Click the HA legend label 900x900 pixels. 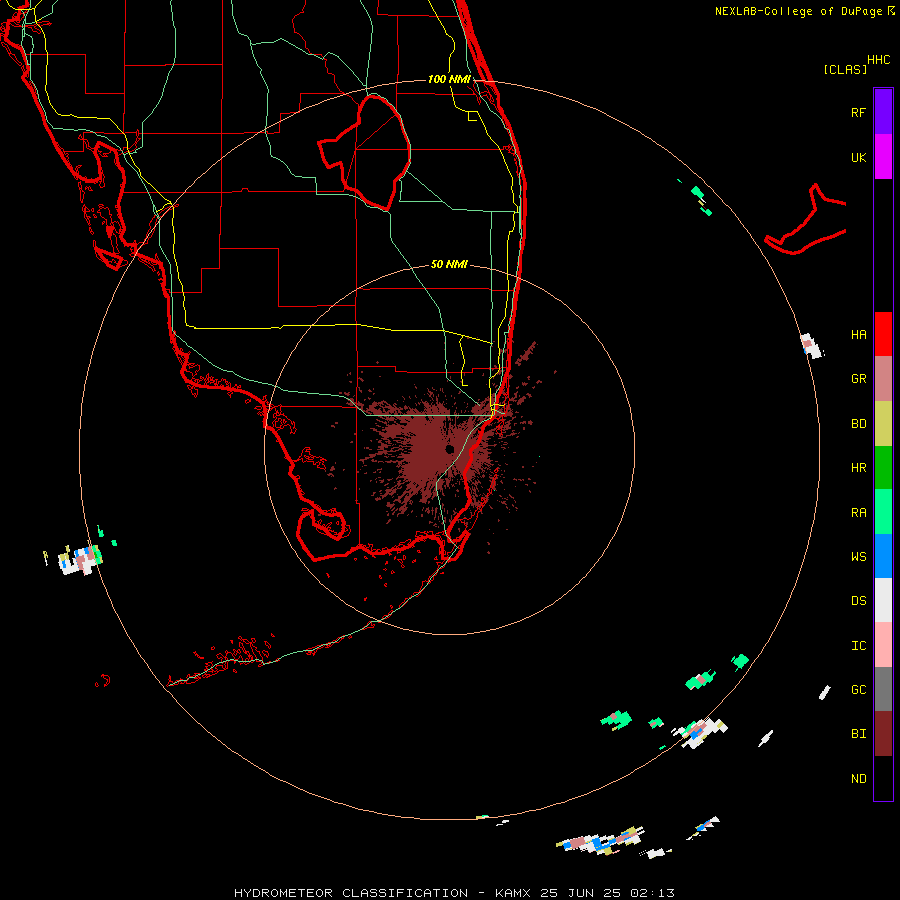pyautogui.click(x=858, y=335)
